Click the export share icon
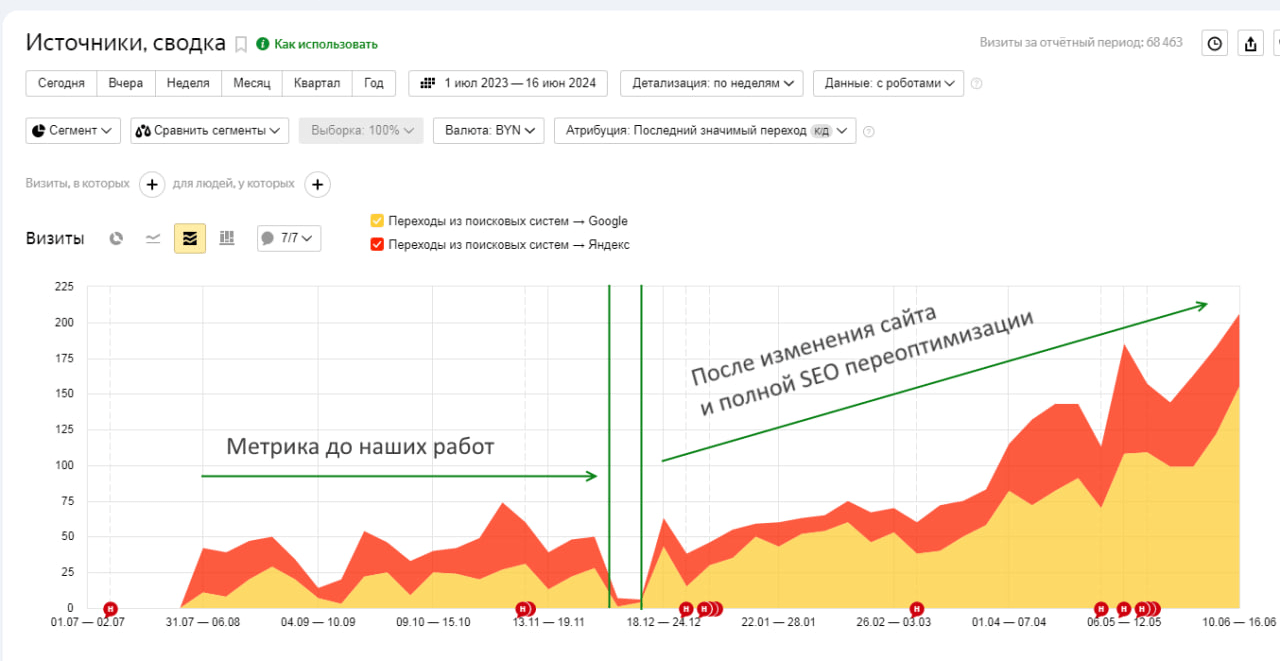 coord(1251,43)
